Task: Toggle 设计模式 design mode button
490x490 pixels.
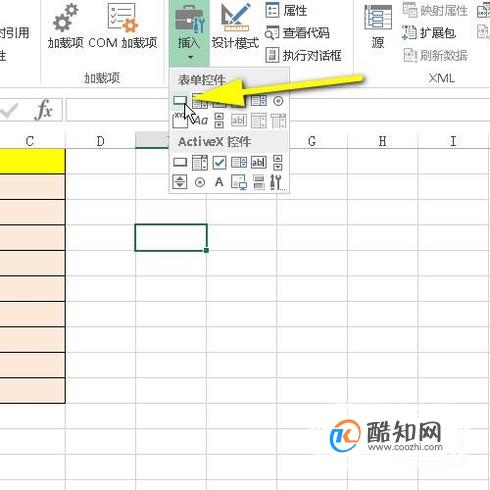Action: click(x=235, y=26)
